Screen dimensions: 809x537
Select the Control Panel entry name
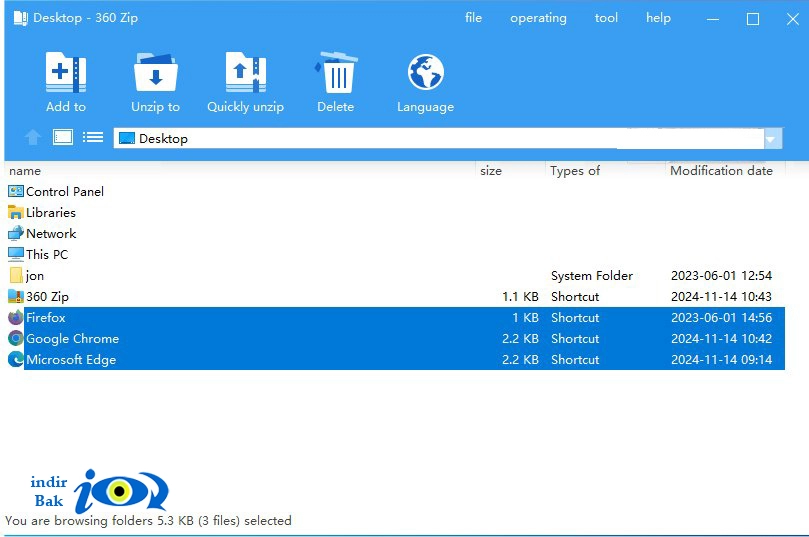click(65, 191)
